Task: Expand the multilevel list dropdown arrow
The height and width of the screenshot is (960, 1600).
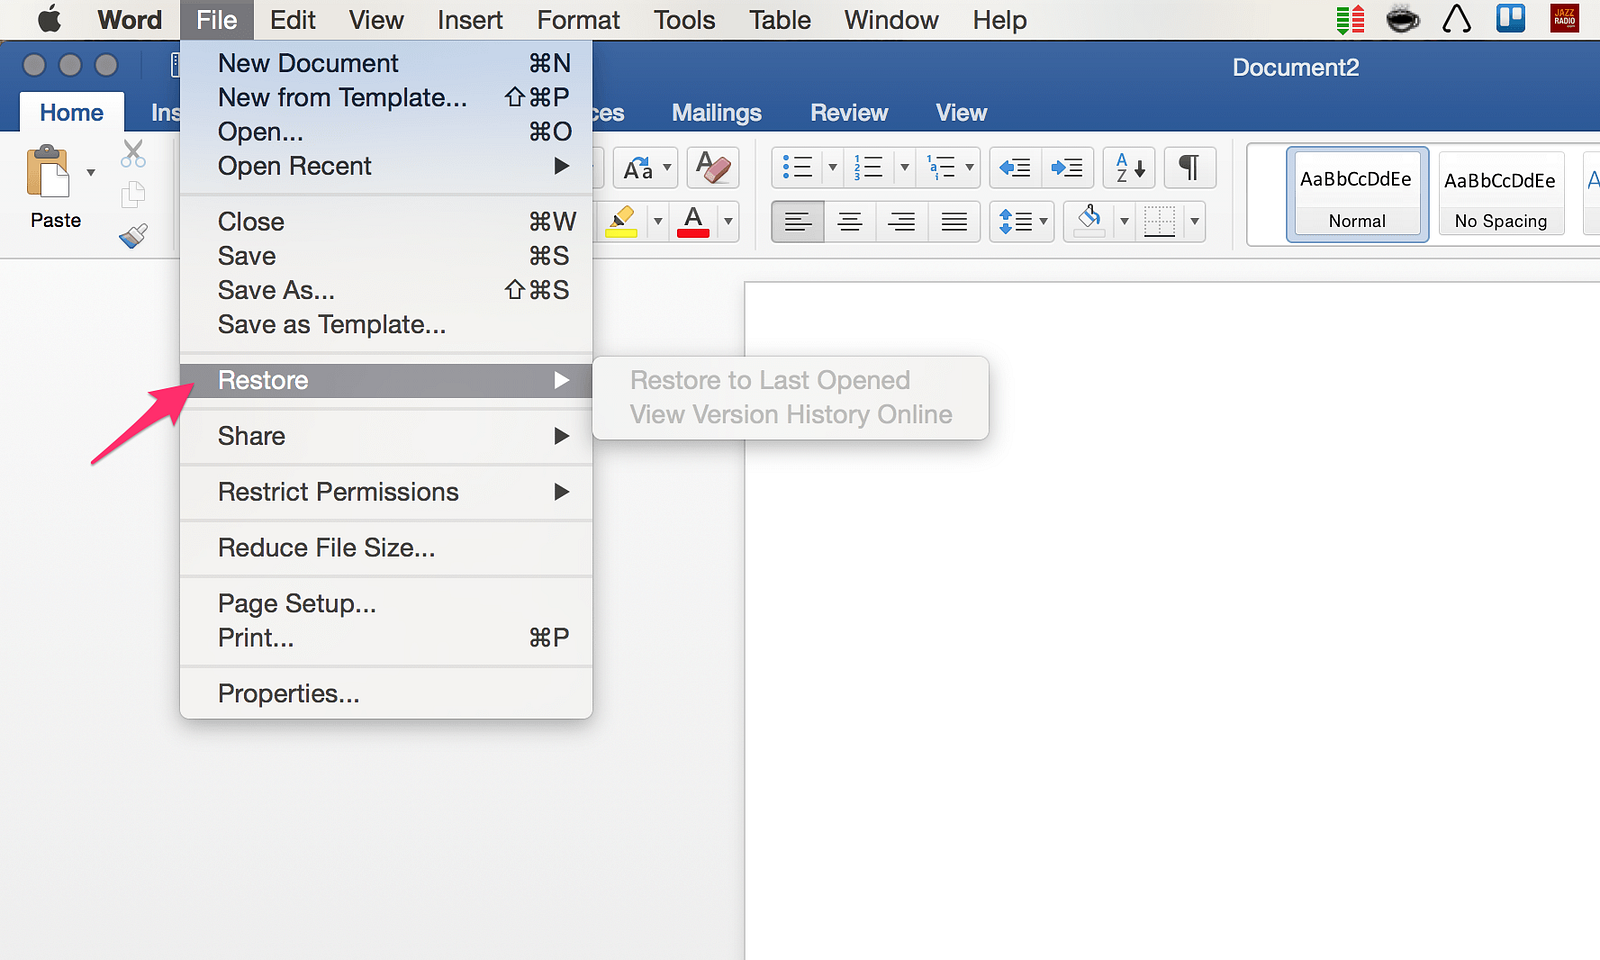Action: [969, 167]
